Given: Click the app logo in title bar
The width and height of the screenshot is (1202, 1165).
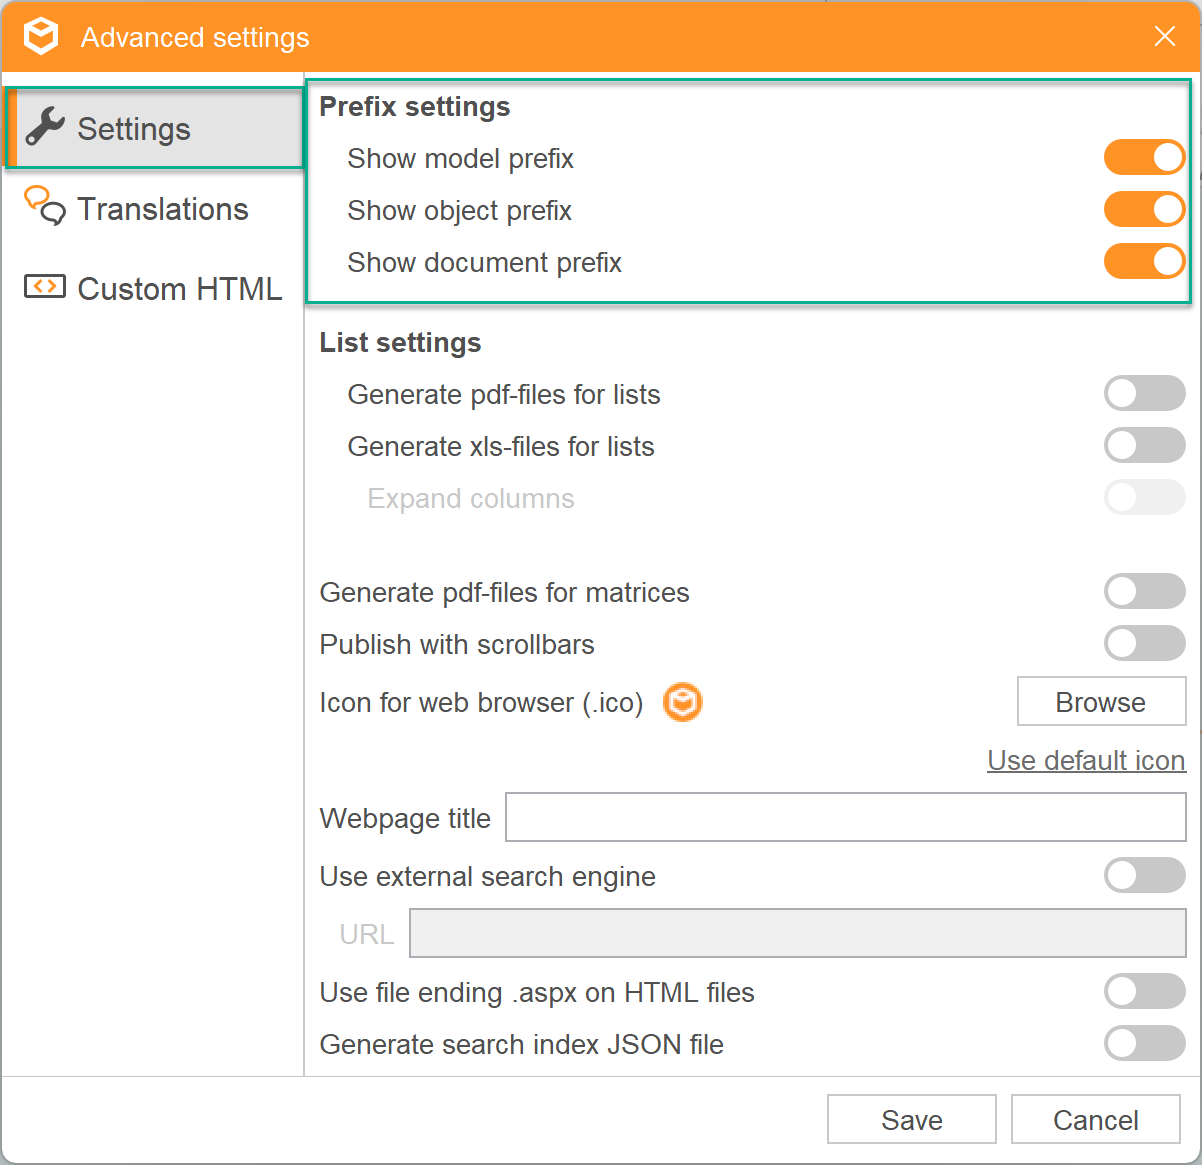Looking at the screenshot, I should tap(42, 37).
